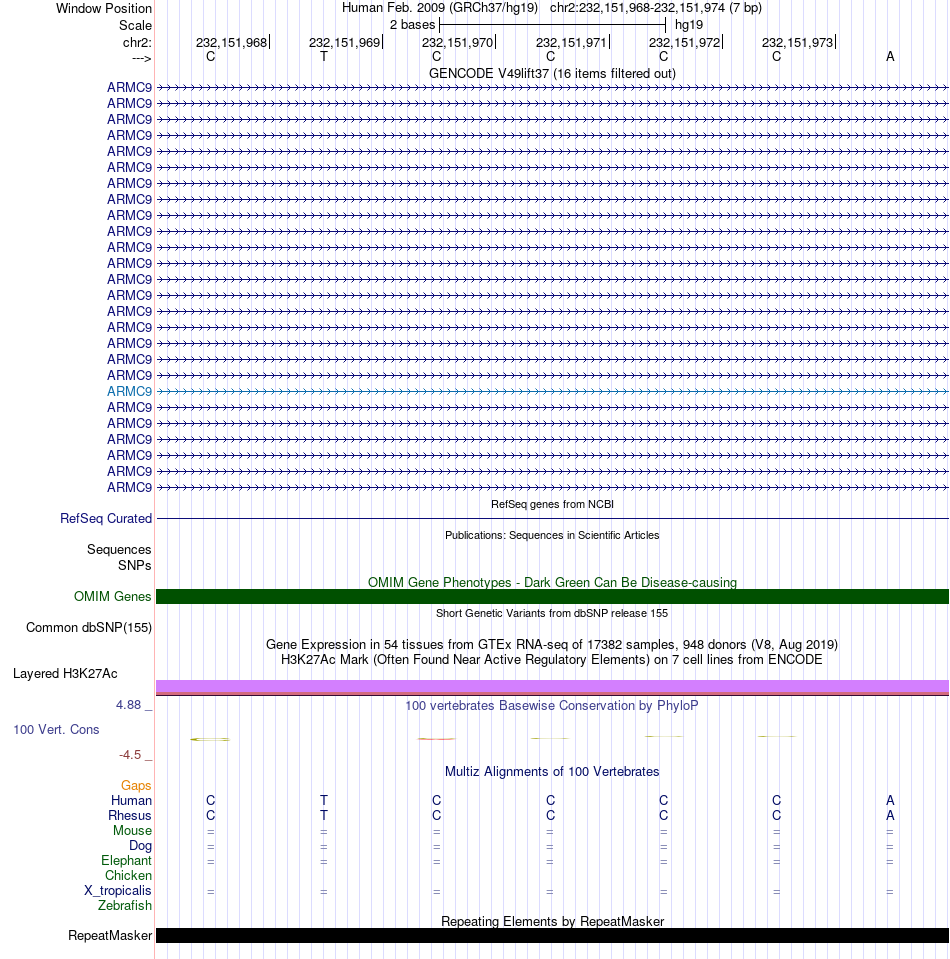Click the Mouse alignment row label
This screenshot has width=950, height=959.
click(132, 831)
